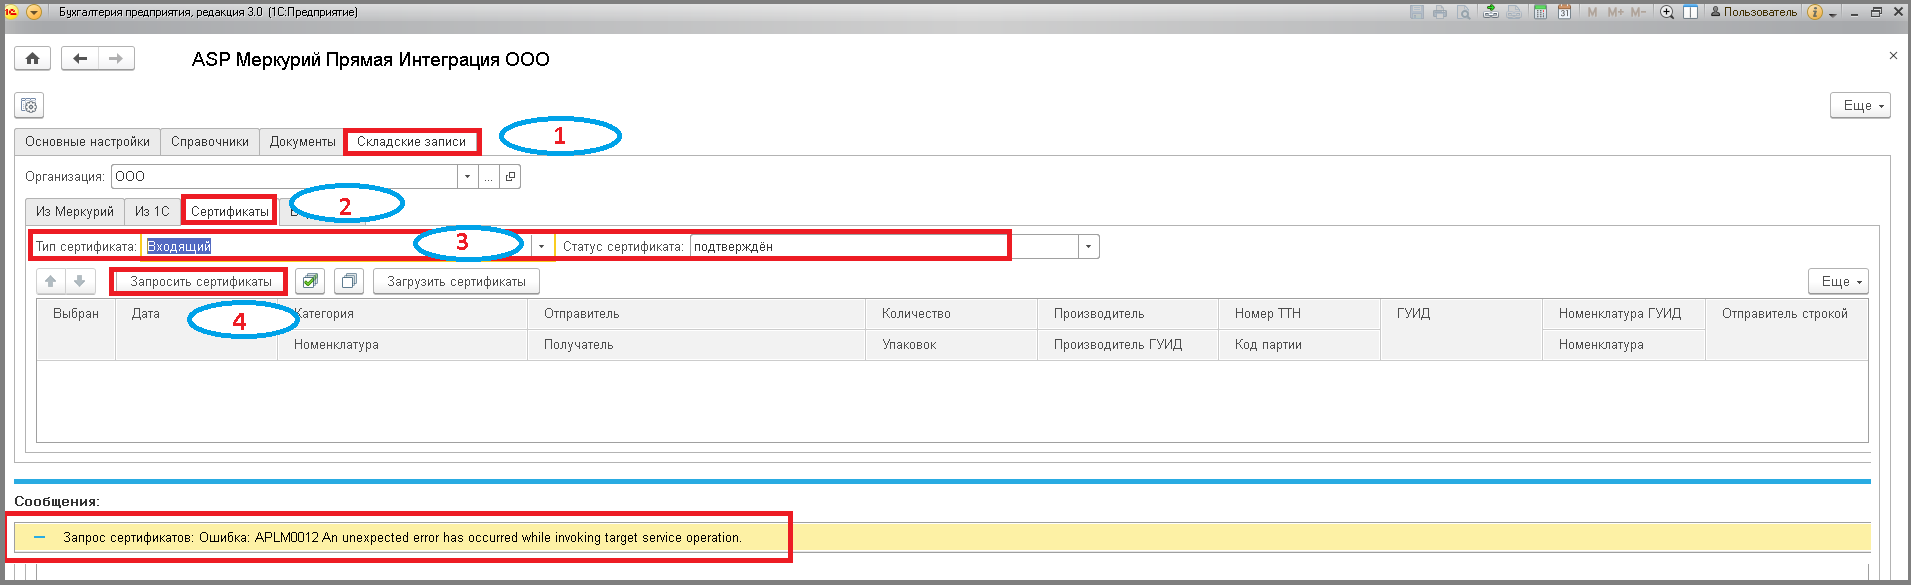Click into the Организация field with ООО
The width and height of the screenshot is (1911, 585).
[x=284, y=177]
